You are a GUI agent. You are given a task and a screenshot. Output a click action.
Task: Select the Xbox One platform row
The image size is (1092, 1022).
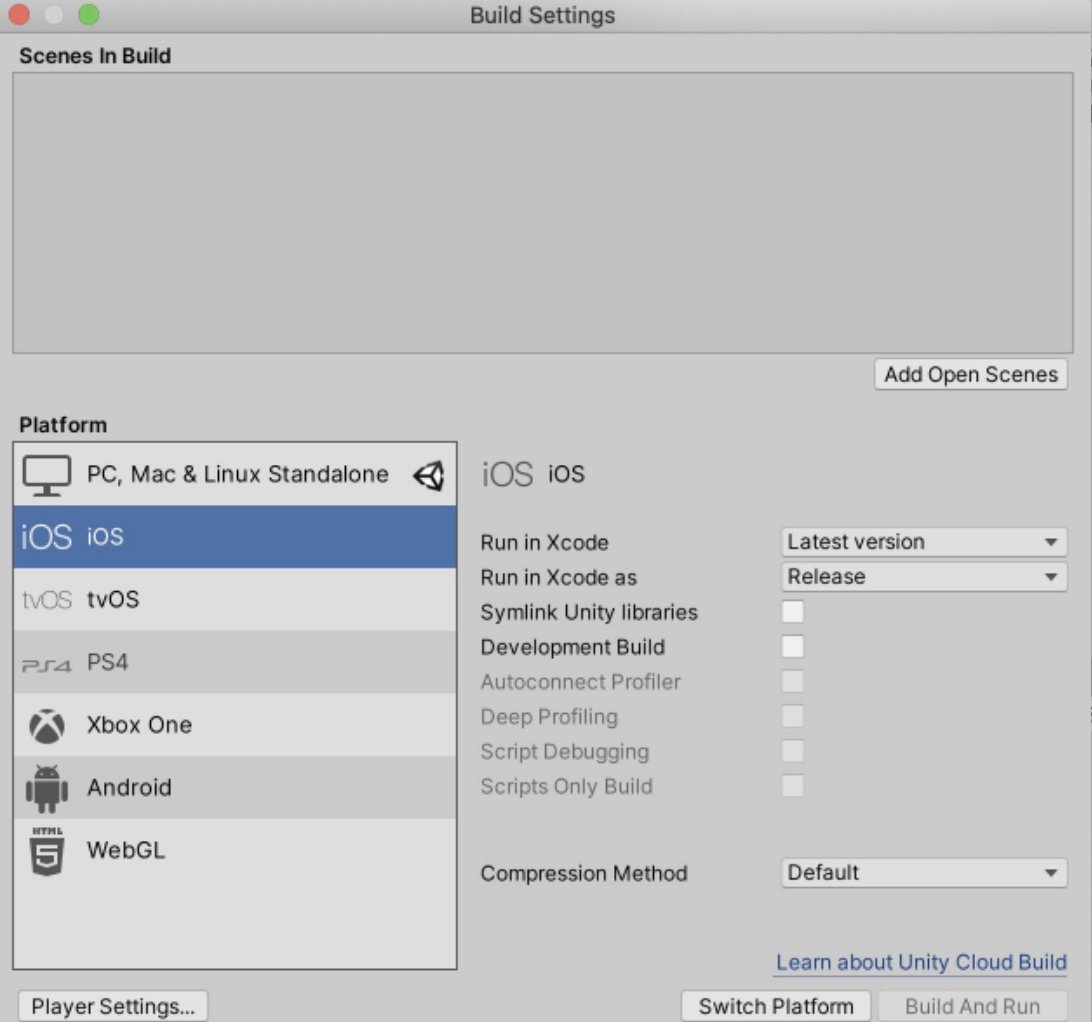235,725
